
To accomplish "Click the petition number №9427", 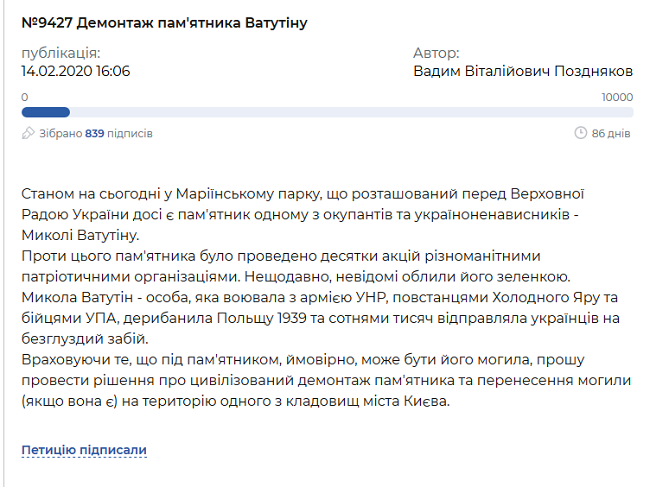I will (51, 22).
